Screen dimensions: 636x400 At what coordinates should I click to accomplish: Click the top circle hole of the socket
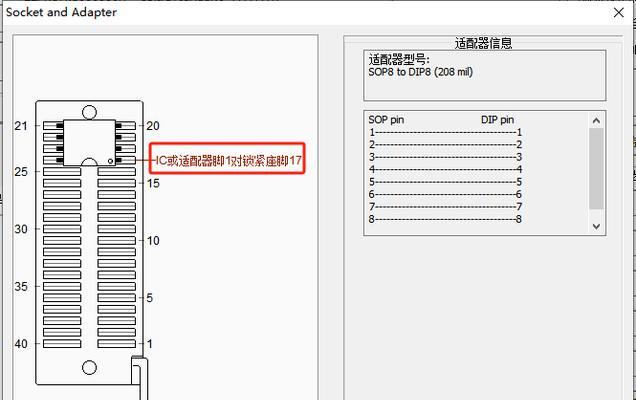pyautogui.click(x=89, y=112)
